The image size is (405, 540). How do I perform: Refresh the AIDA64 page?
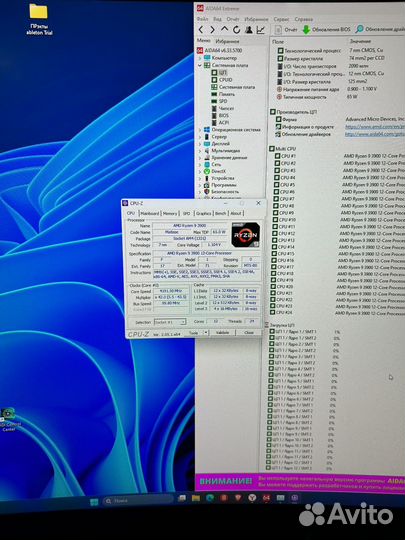pos(236,30)
